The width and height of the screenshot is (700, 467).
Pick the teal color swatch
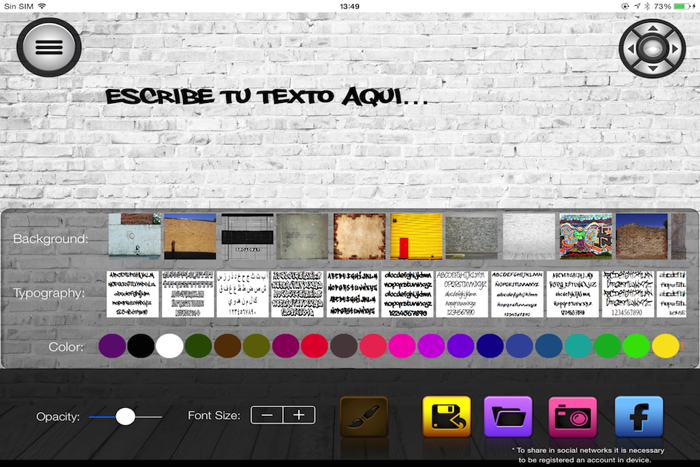pos(578,346)
